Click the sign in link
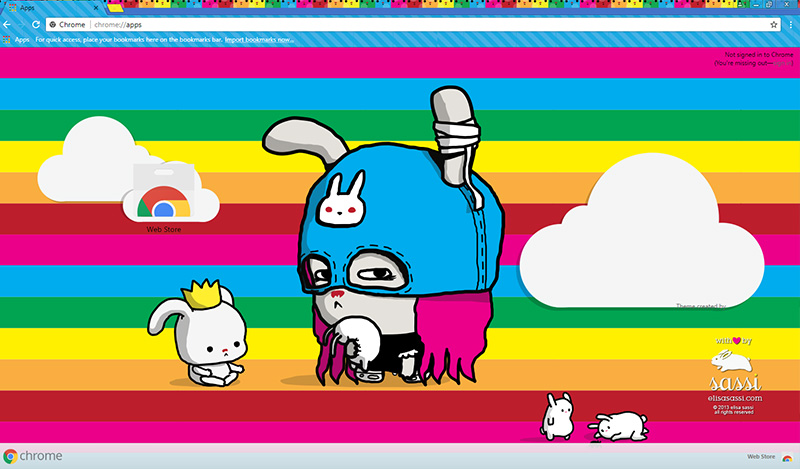The image size is (800, 469). pos(781,63)
